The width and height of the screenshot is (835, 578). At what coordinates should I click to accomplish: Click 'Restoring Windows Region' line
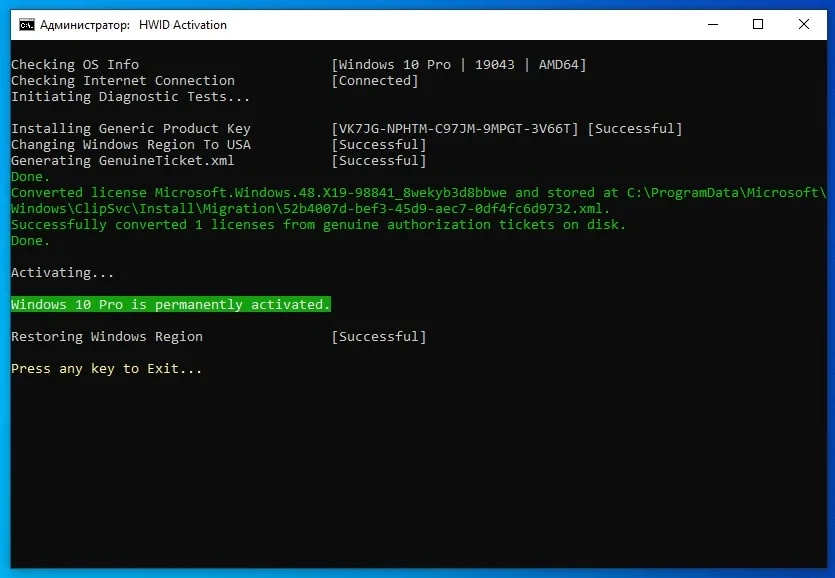(x=107, y=336)
